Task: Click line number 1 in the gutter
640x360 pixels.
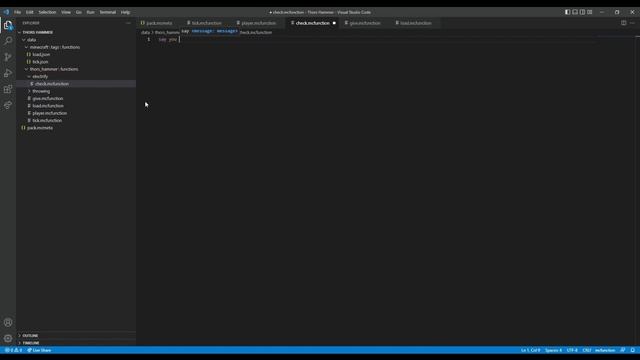Action: click(x=149, y=40)
